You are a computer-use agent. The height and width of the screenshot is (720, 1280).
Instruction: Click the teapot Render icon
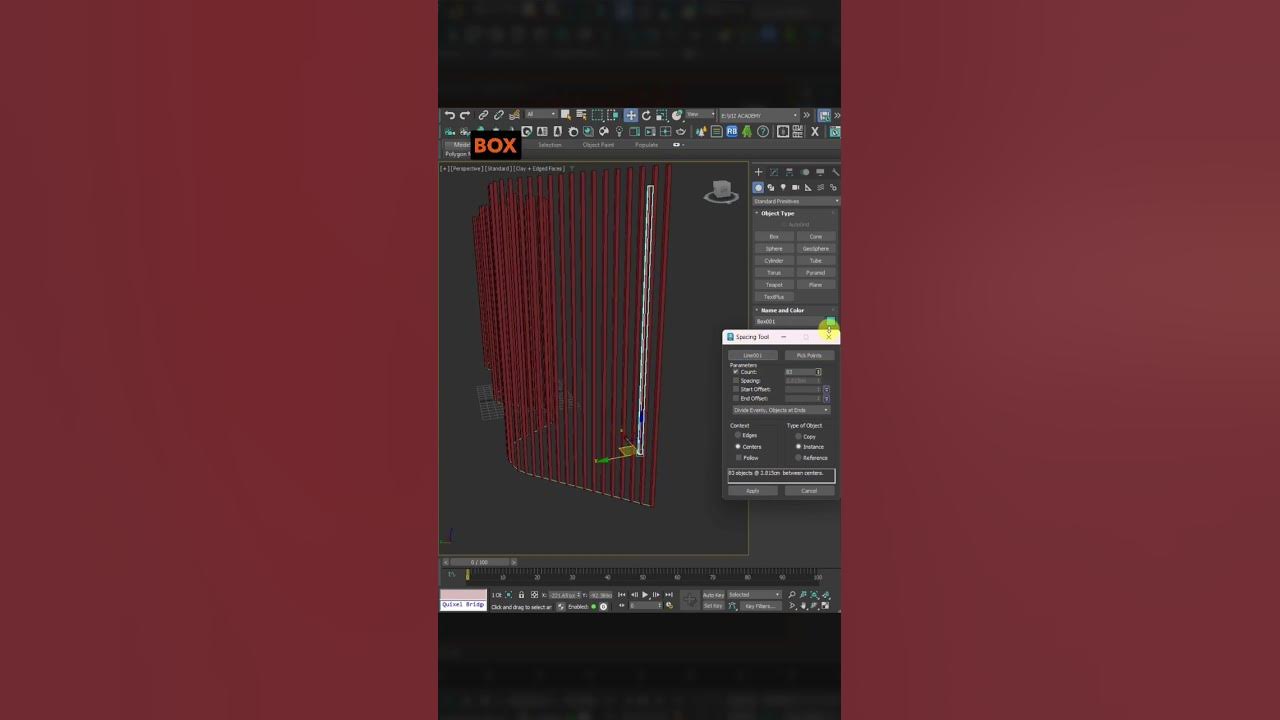(x=680, y=132)
